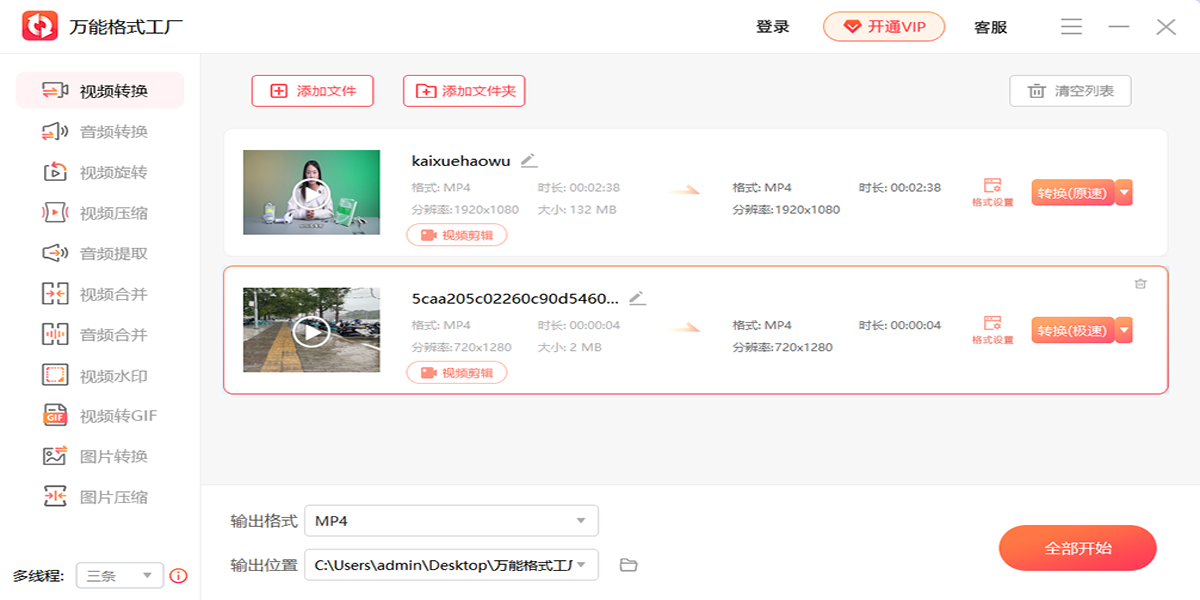Click the pencil rename icon beside kaixuehaowu
Screen dimensions: 1200x600
point(529,160)
